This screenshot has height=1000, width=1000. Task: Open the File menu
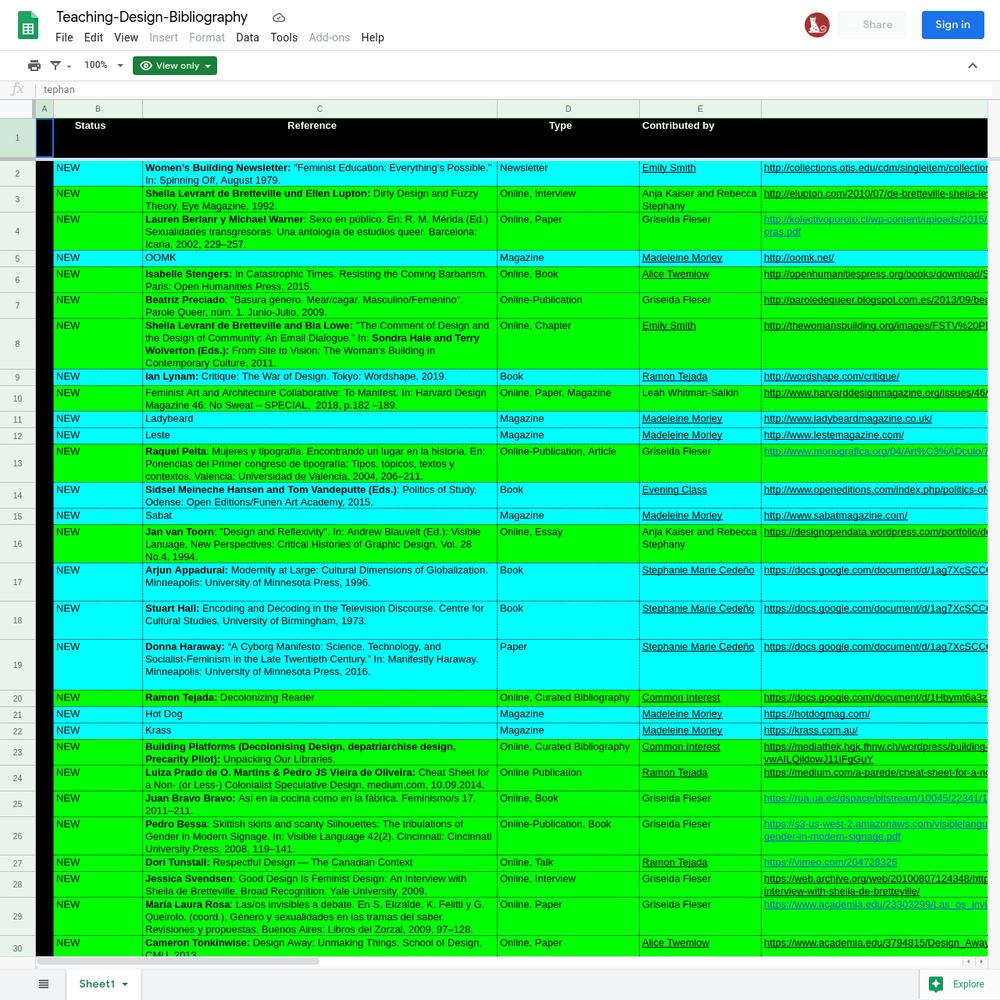(x=64, y=38)
